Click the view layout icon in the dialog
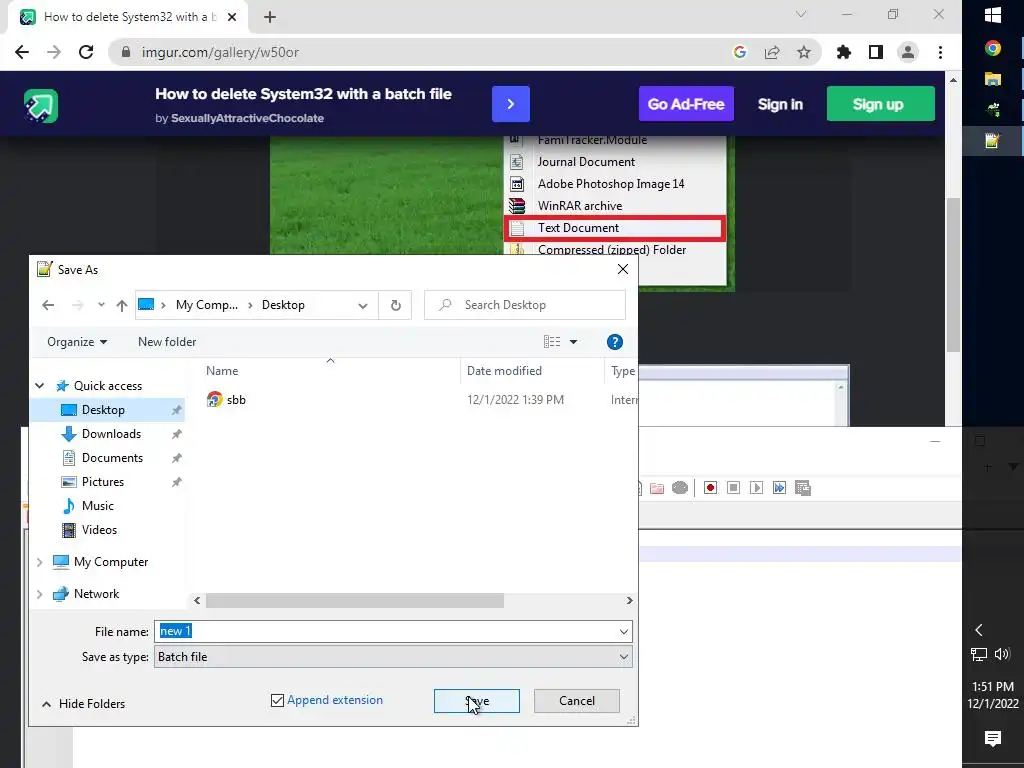The image size is (1024, 768). (x=552, y=342)
